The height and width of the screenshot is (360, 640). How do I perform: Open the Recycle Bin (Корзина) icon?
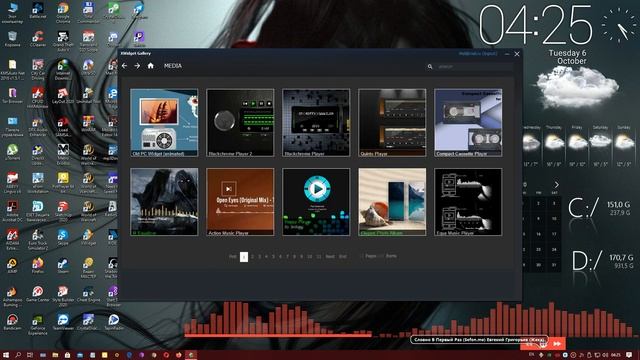pyautogui.click(x=12, y=40)
